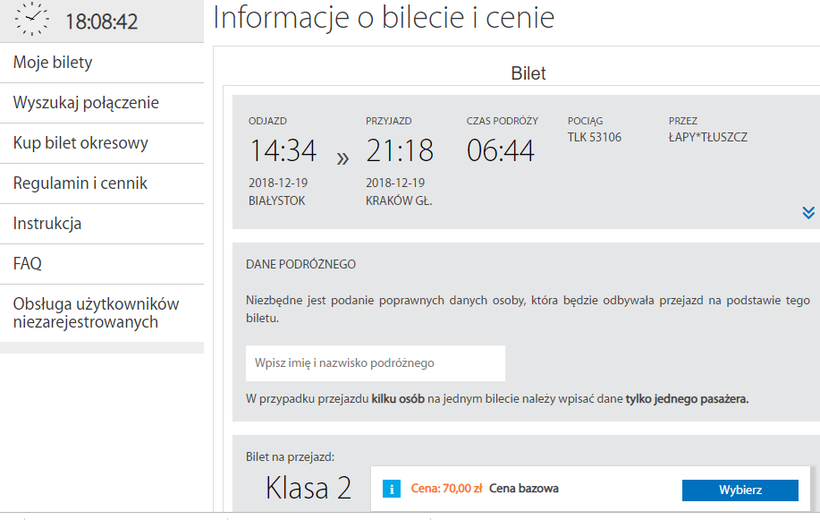Click the blue info icon by the price
This screenshot has width=820, height=520.
point(393,489)
